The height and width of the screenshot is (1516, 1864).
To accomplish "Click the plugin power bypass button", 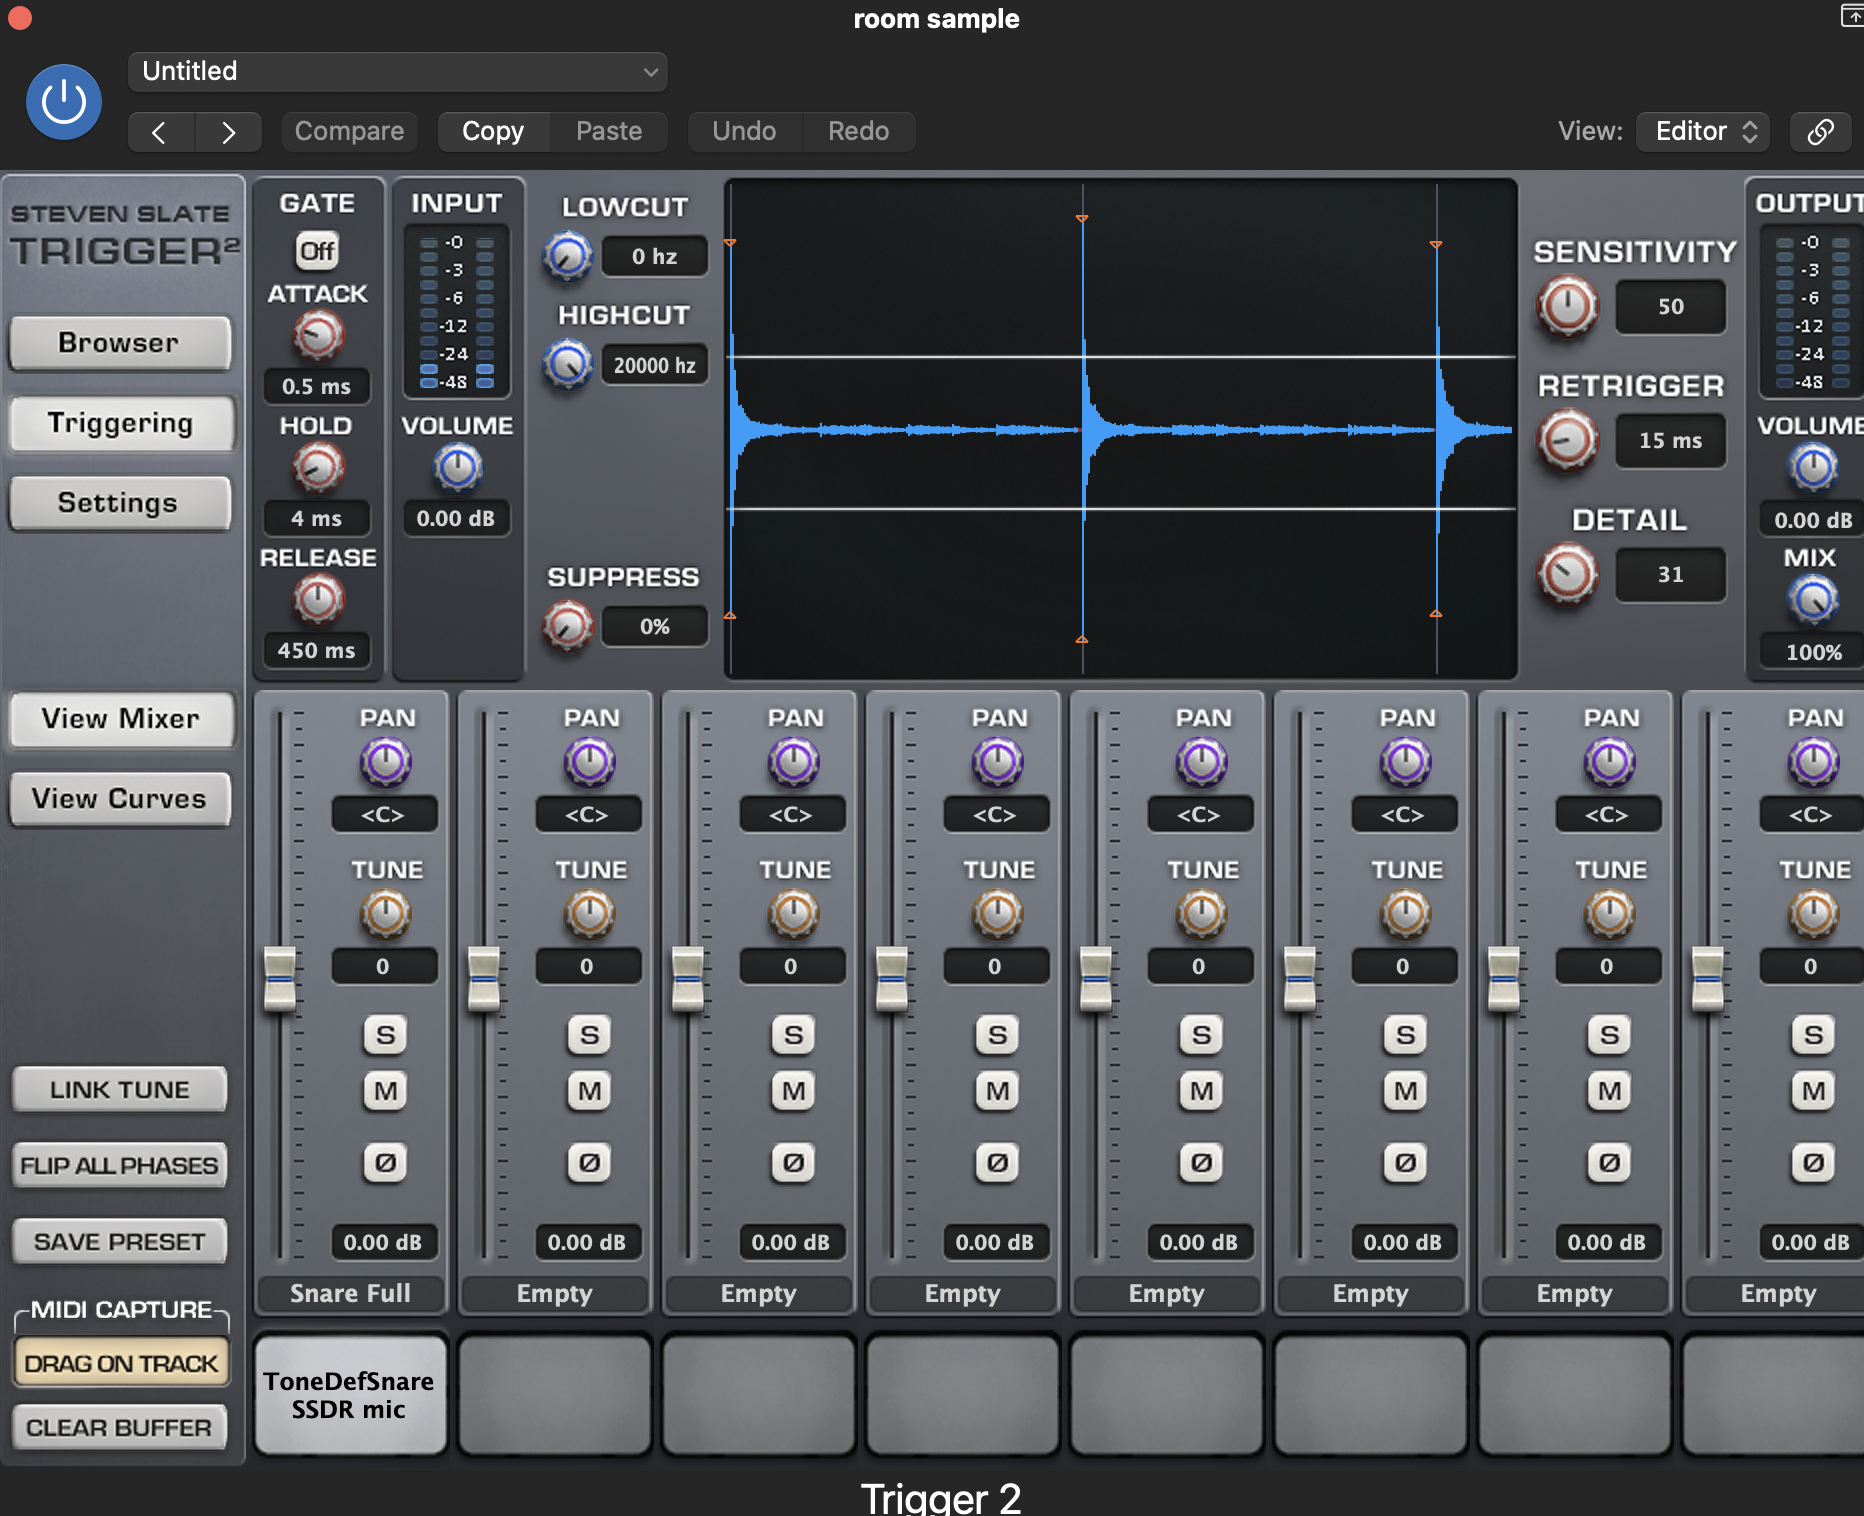I will coord(64,102).
